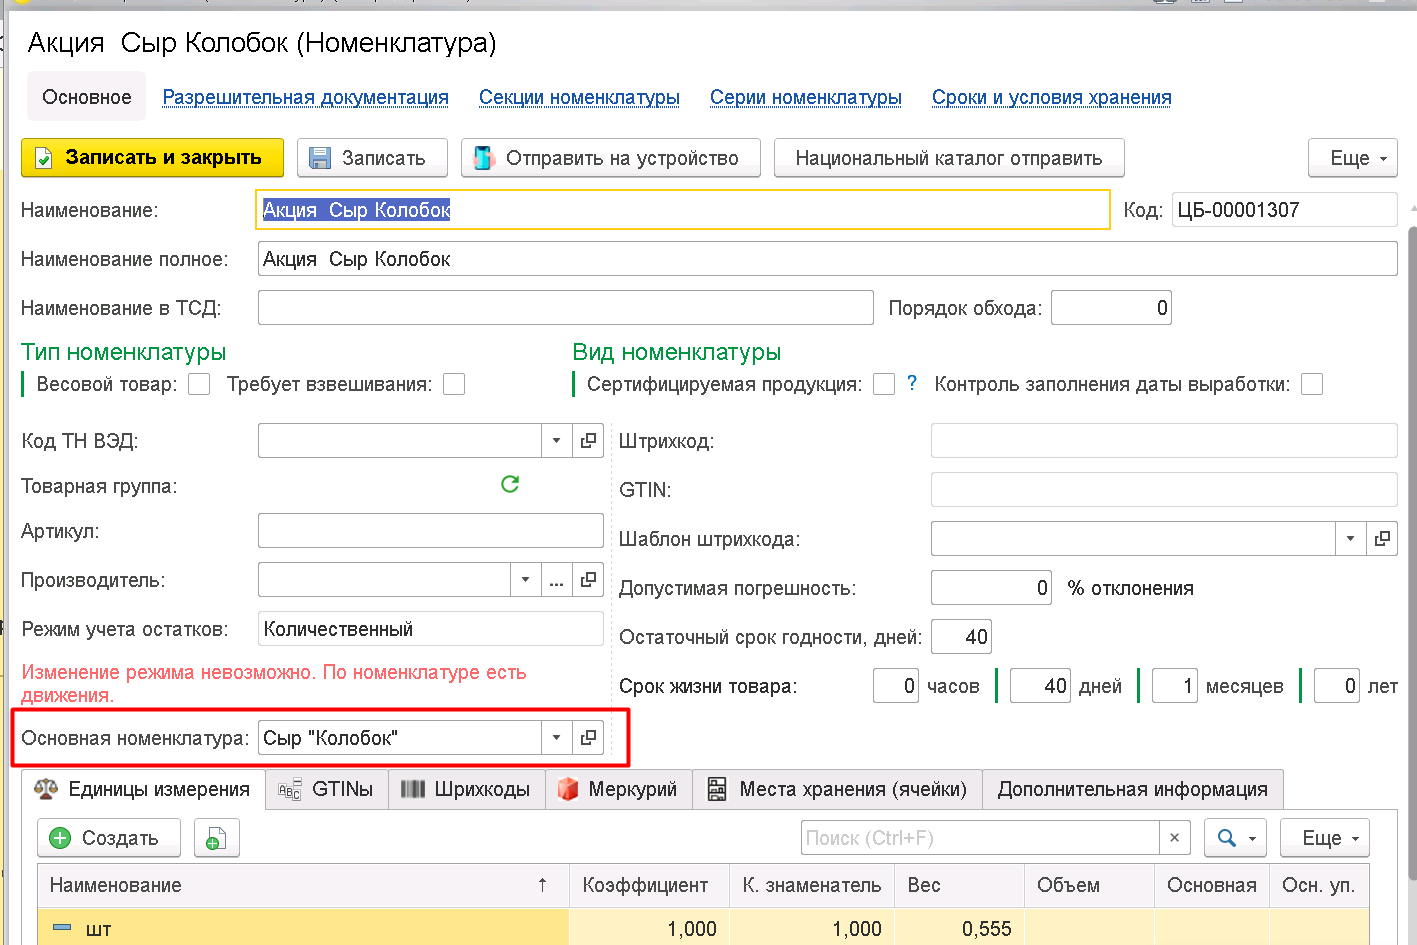Expand the Код ТН ВЭД dropdown
The image size is (1417, 945).
[556, 441]
